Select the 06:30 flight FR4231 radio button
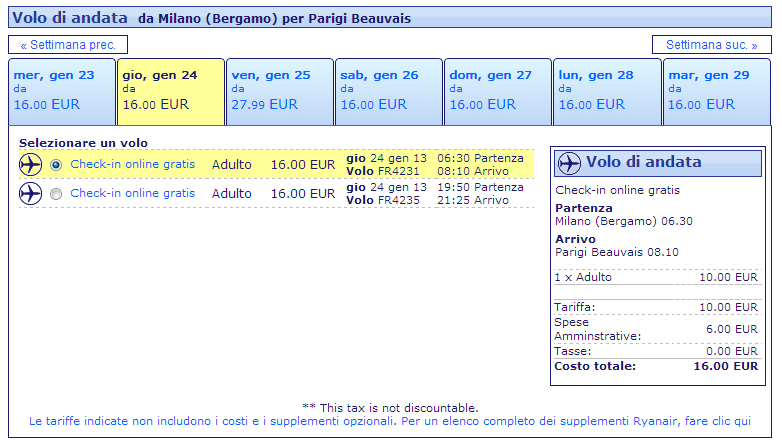 pyautogui.click(x=56, y=165)
